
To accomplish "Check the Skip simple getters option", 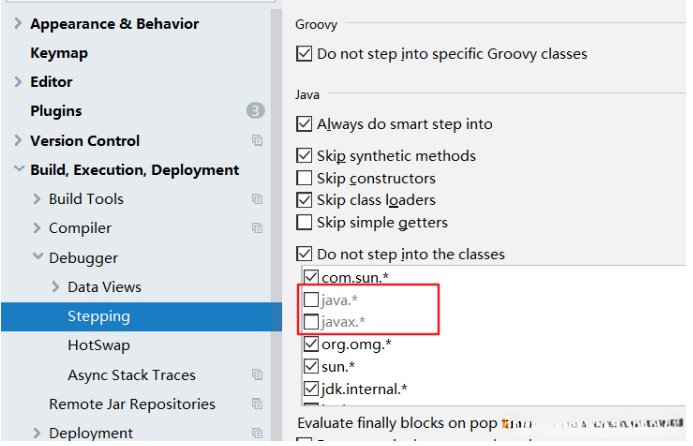I will coord(305,222).
